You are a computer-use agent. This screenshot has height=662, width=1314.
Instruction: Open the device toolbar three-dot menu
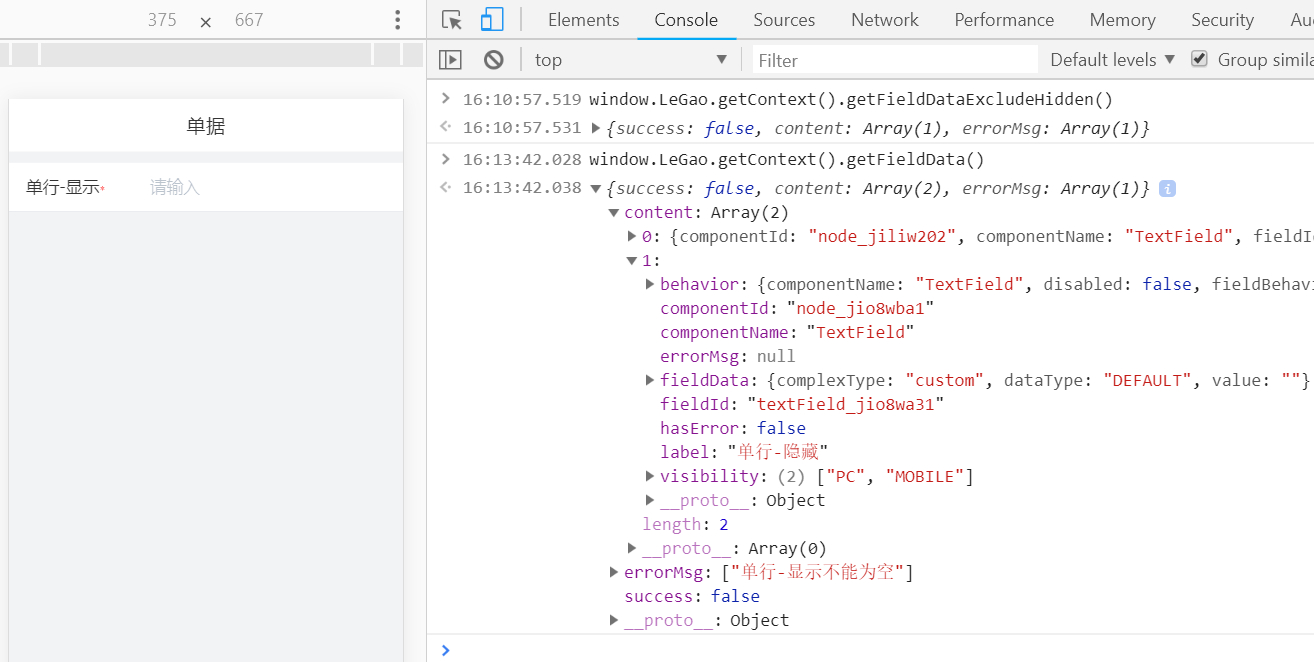coord(397,20)
